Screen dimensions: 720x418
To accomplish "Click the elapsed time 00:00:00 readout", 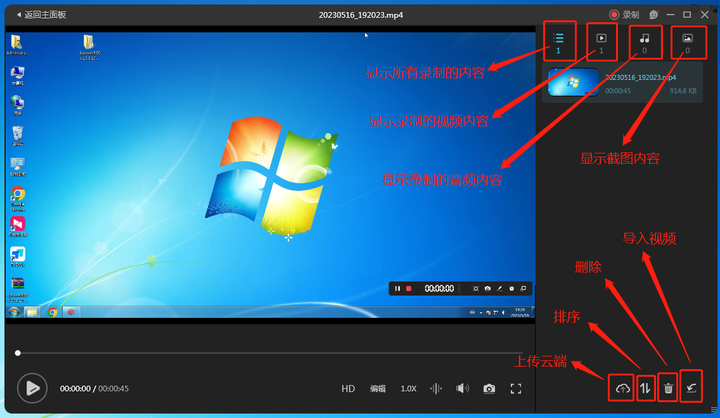I will 75,389.
